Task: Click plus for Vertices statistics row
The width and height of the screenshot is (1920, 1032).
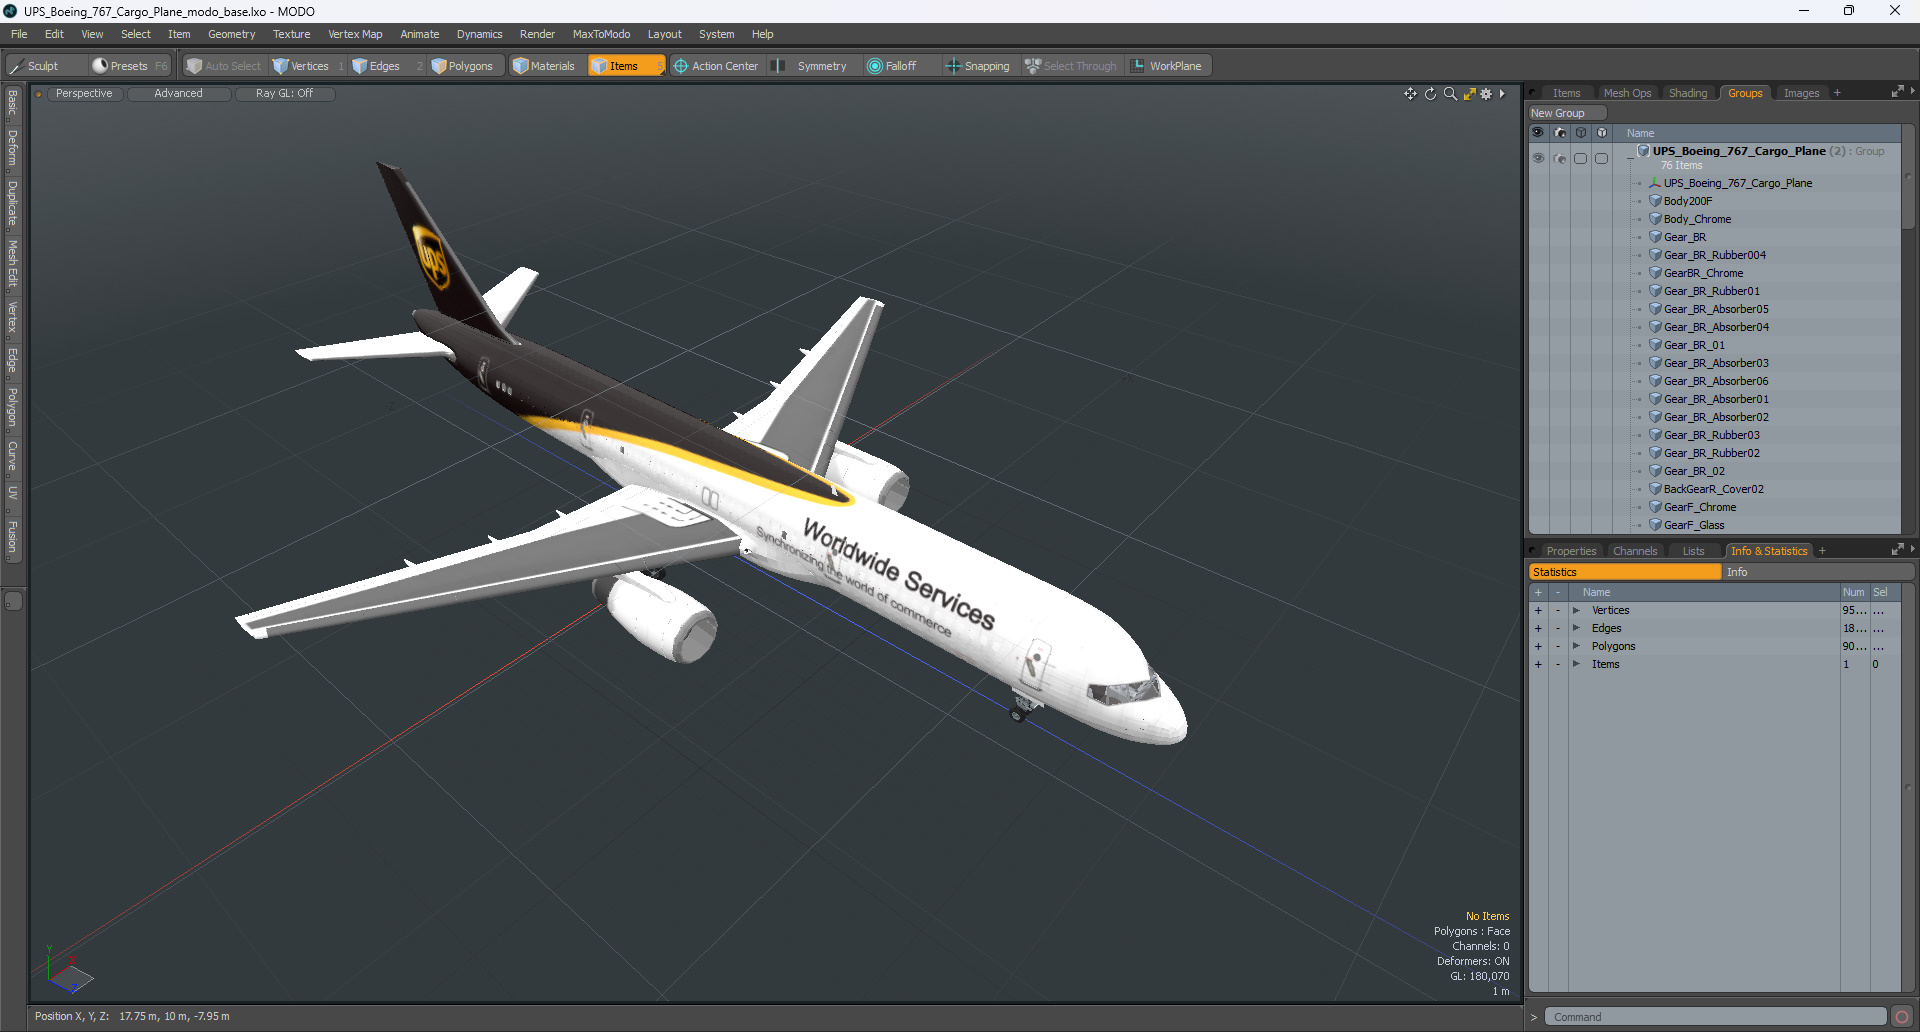Action: (1538, 610)
